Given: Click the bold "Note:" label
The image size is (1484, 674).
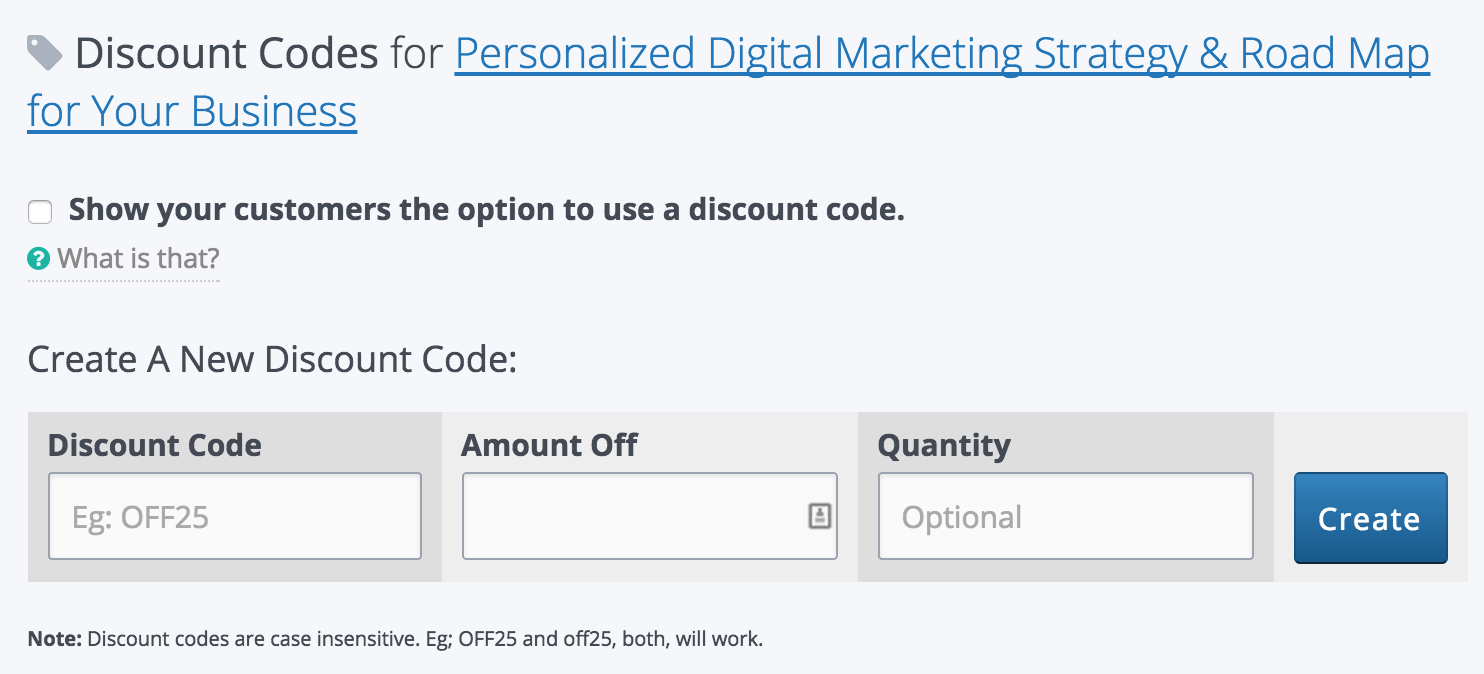Looking at the screenshot, I should (x=55, y=638).
